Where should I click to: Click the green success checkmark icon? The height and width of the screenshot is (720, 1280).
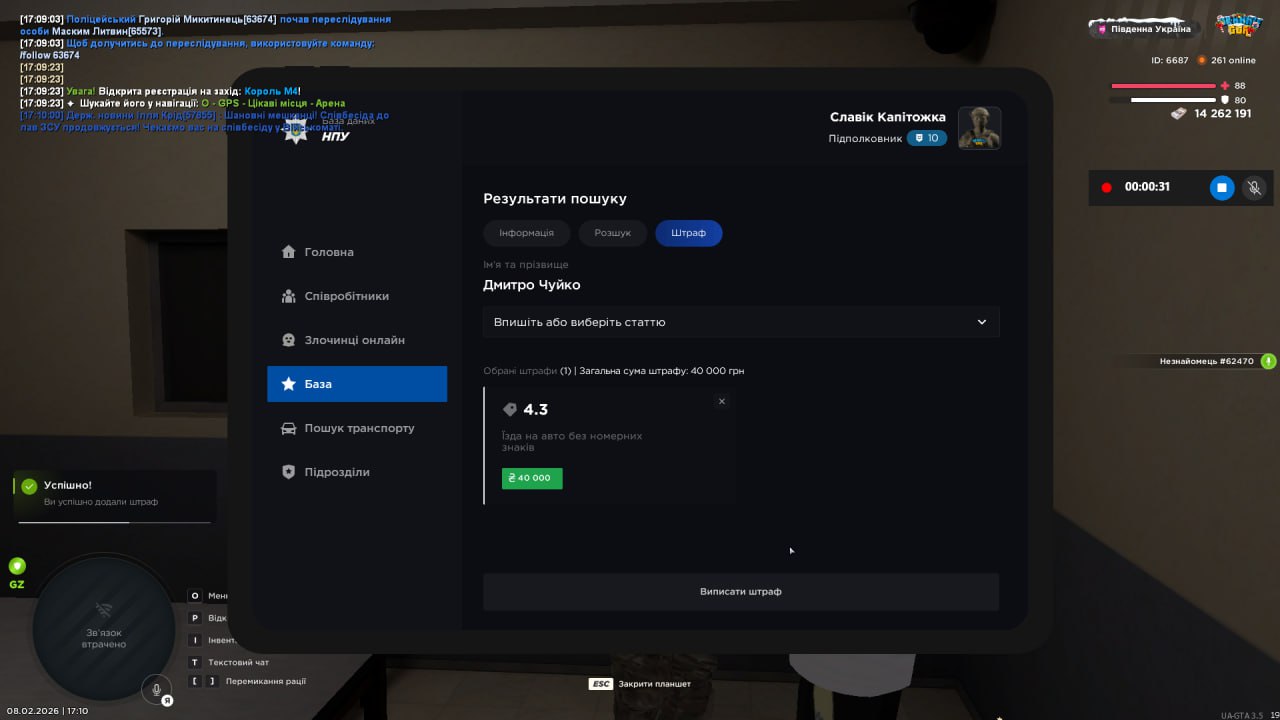[29, 486]
